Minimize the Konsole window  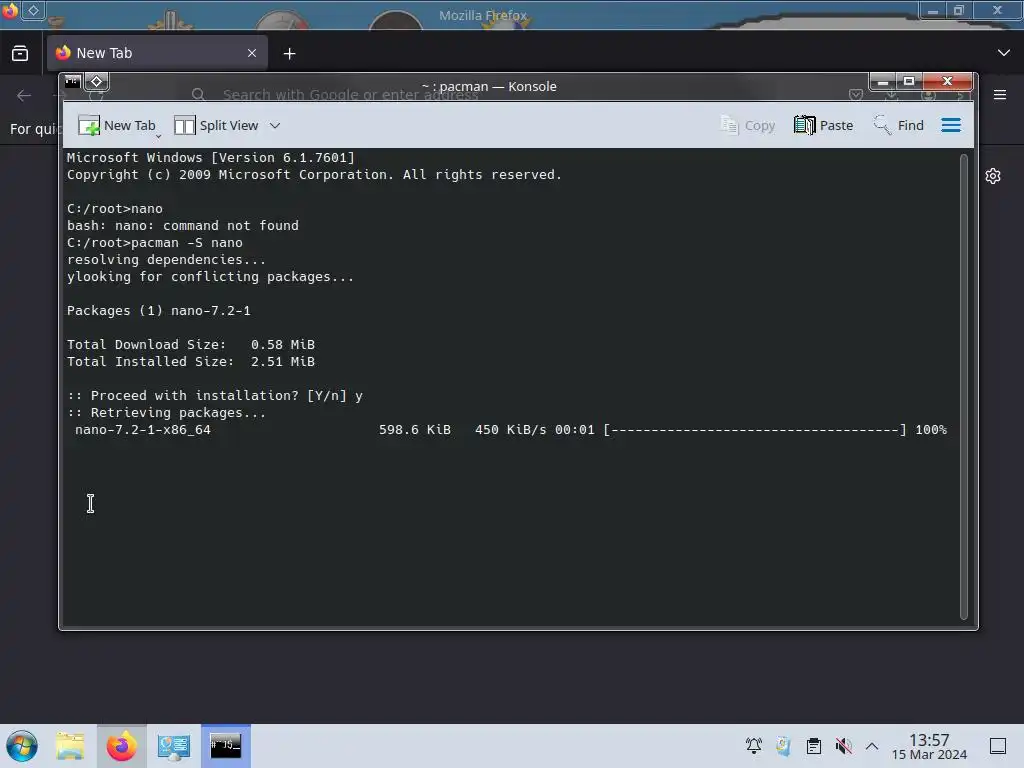point(882,82)
